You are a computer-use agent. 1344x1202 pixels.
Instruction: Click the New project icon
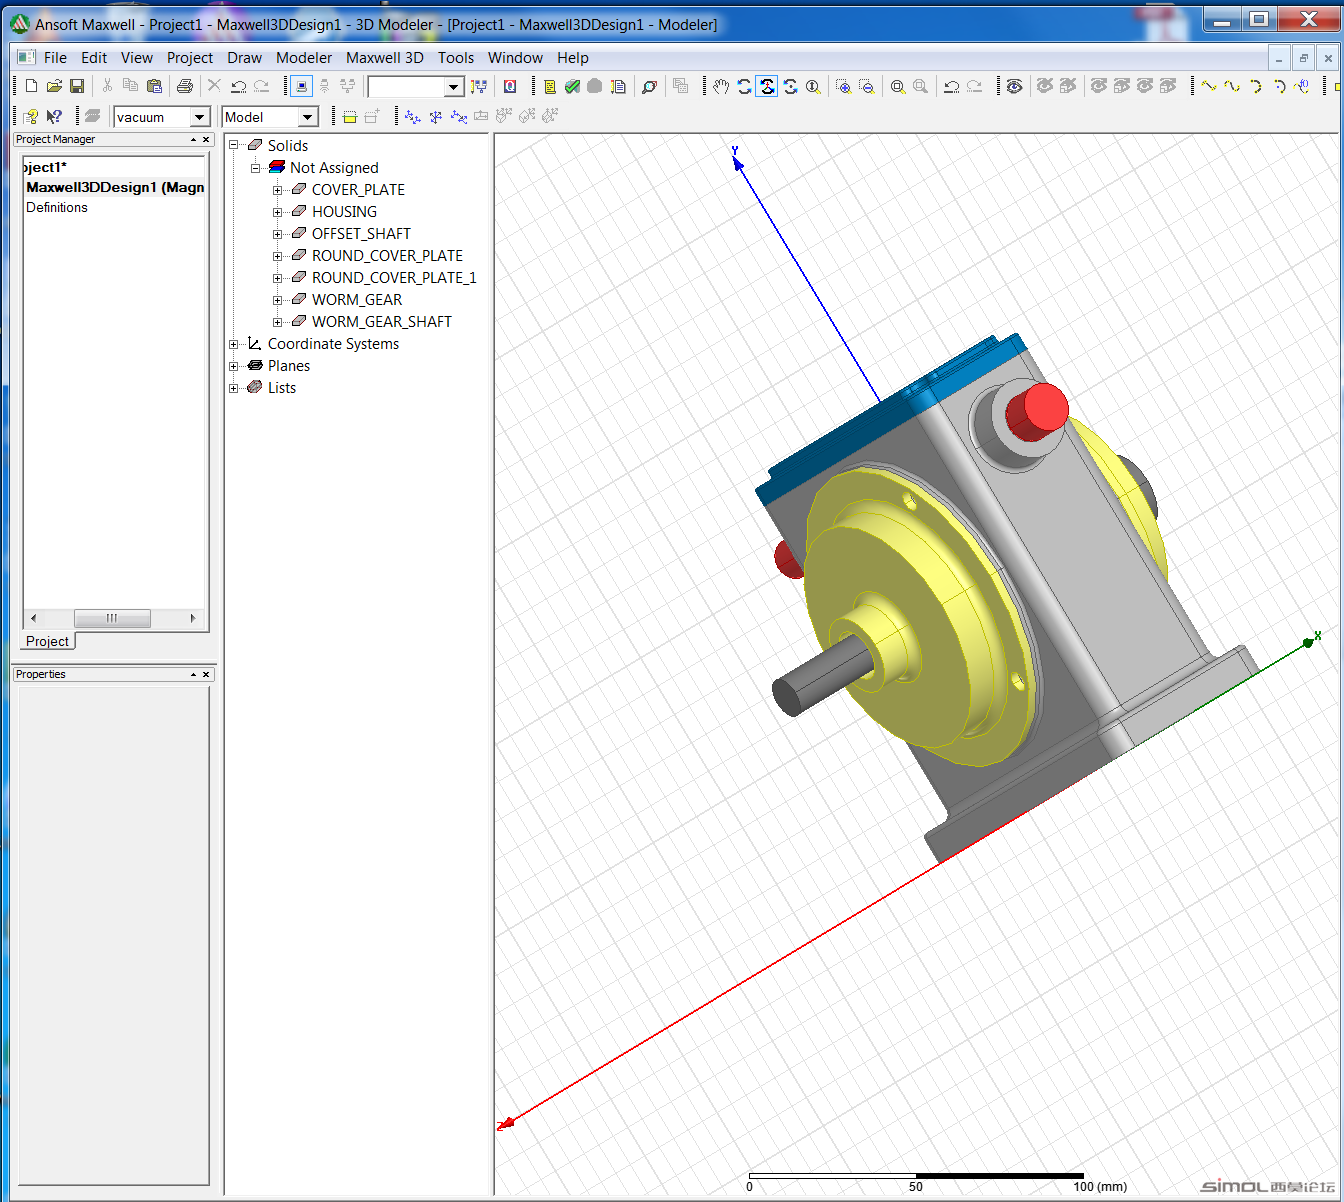pos(31,87)
